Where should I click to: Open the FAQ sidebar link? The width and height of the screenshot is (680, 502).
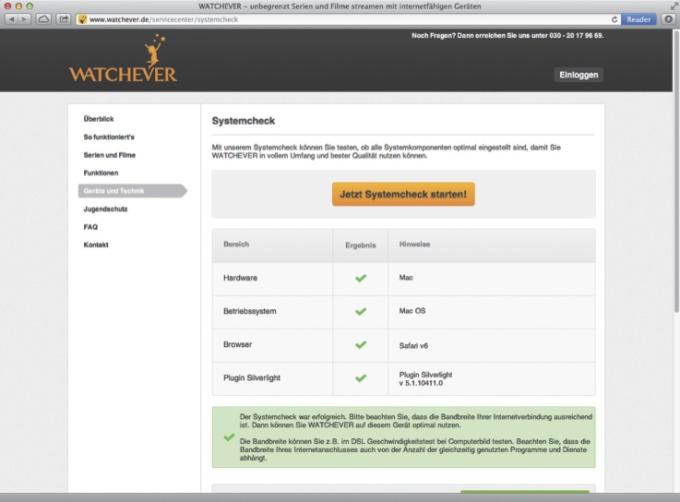coord(91,227)
